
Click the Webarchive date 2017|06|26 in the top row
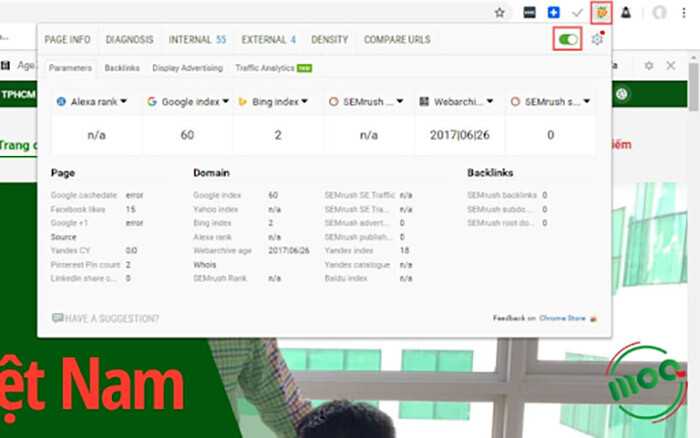point(459,135)
